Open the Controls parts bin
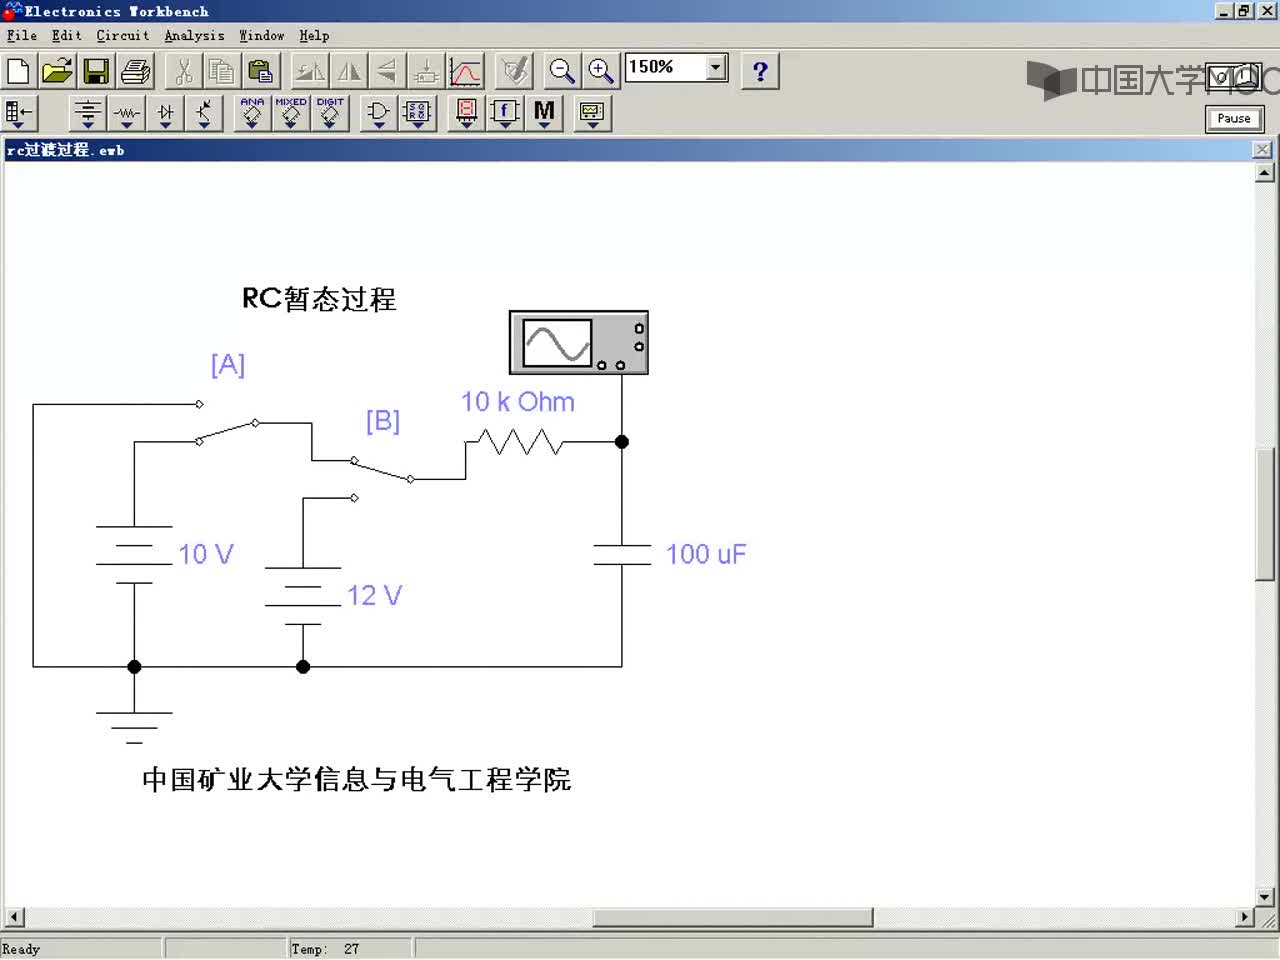Viewport: 1280px width, 960px height. 505,113
